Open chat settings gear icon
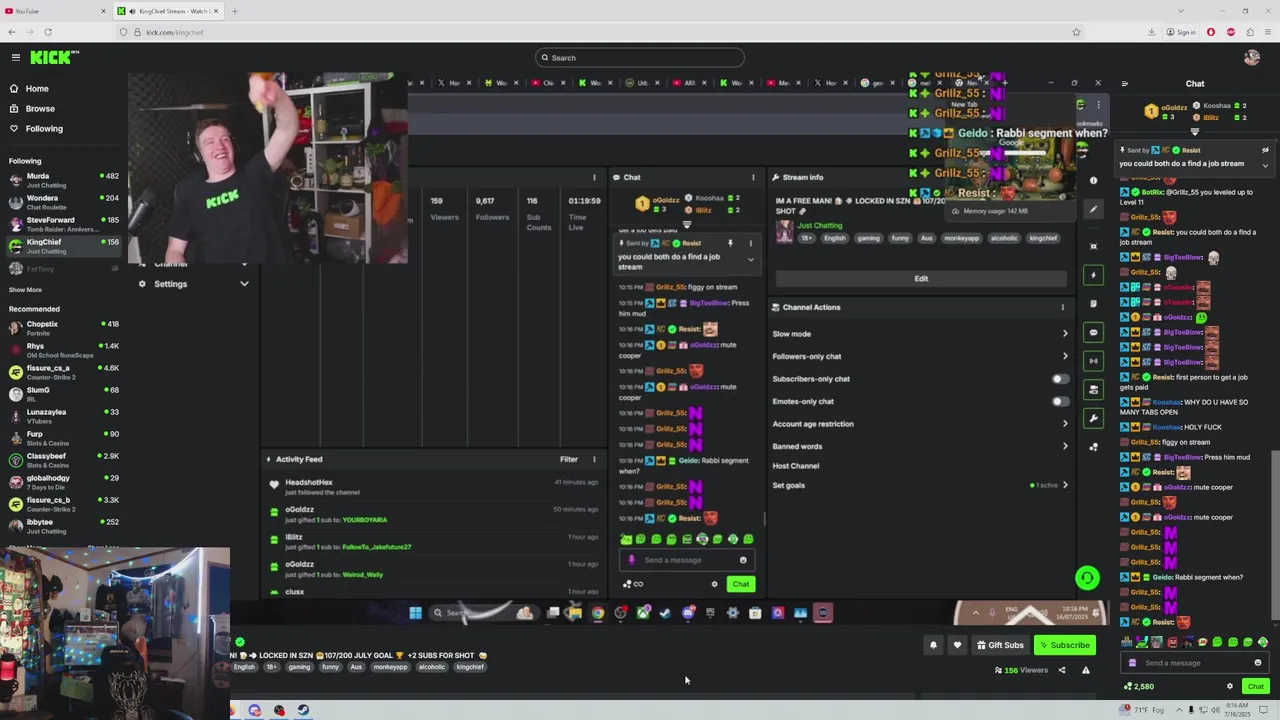This screenshot has width=1280, height=720. pyautogui.click(x=1230, y=686)
